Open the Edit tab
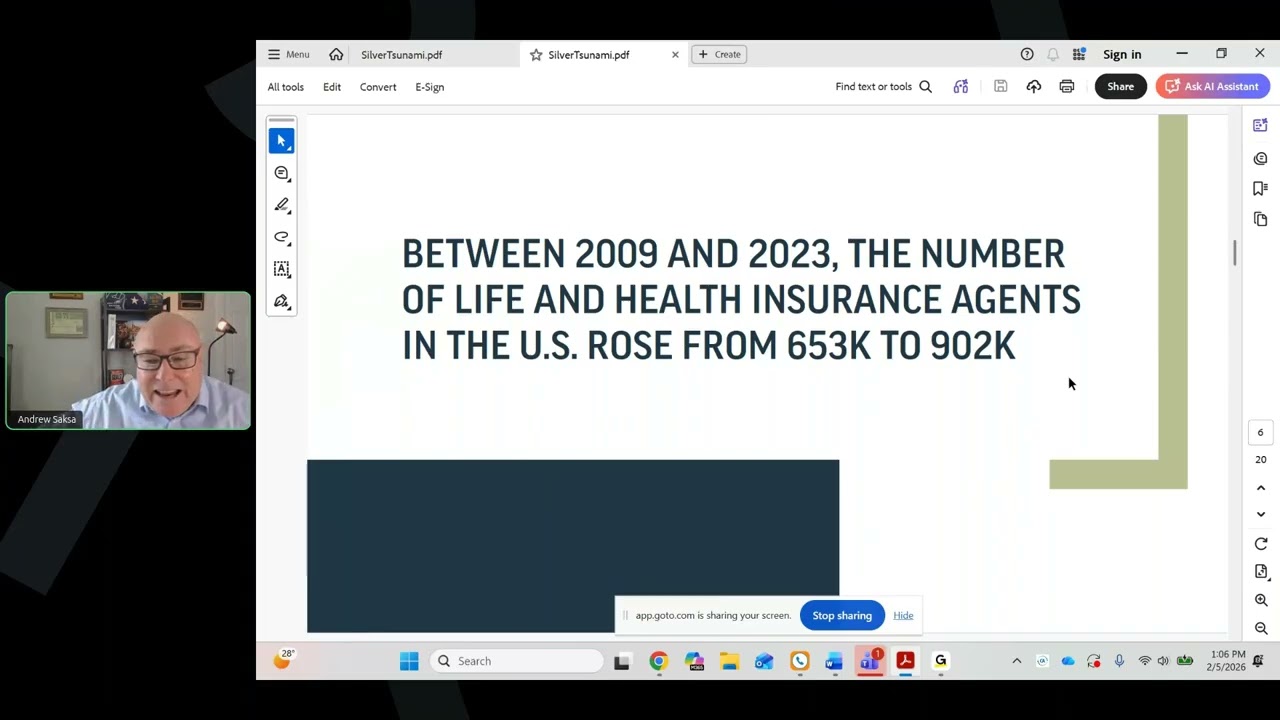 (x=332, y=87)
